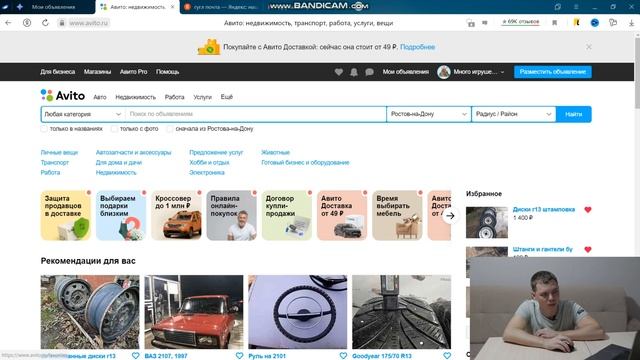Click the www.avito.ru address field

89,23
